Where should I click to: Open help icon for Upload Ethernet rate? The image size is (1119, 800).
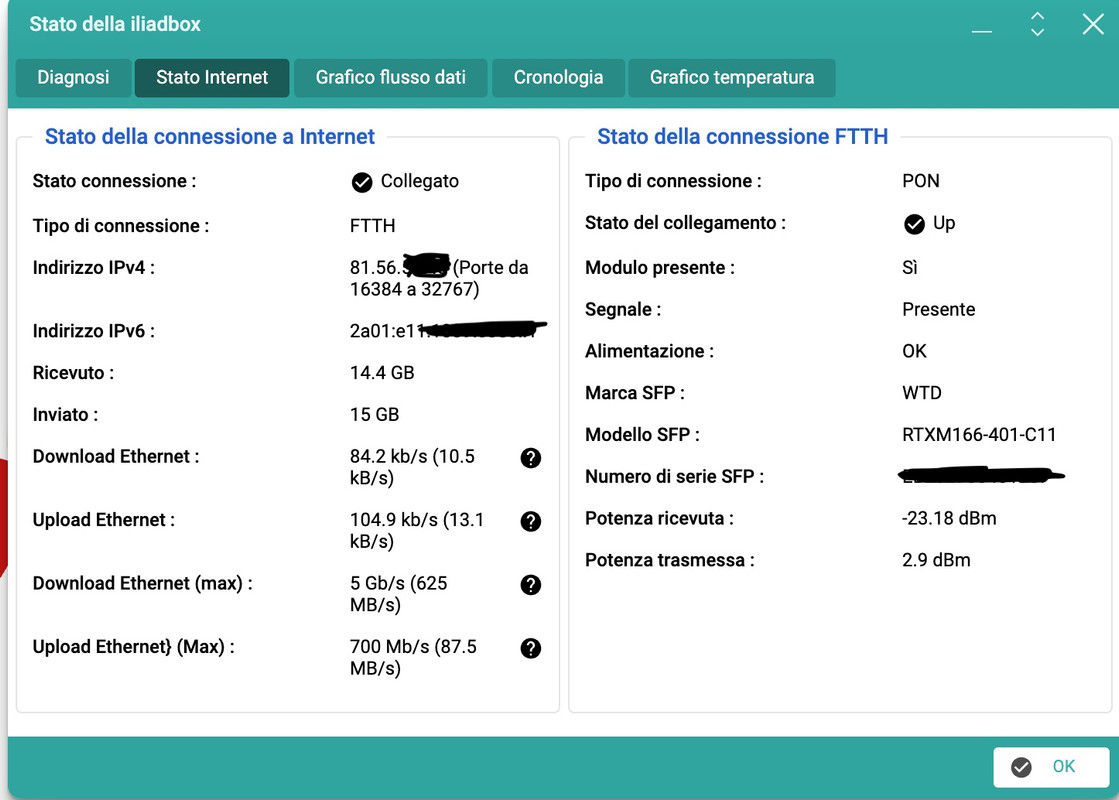coord(530,522)
